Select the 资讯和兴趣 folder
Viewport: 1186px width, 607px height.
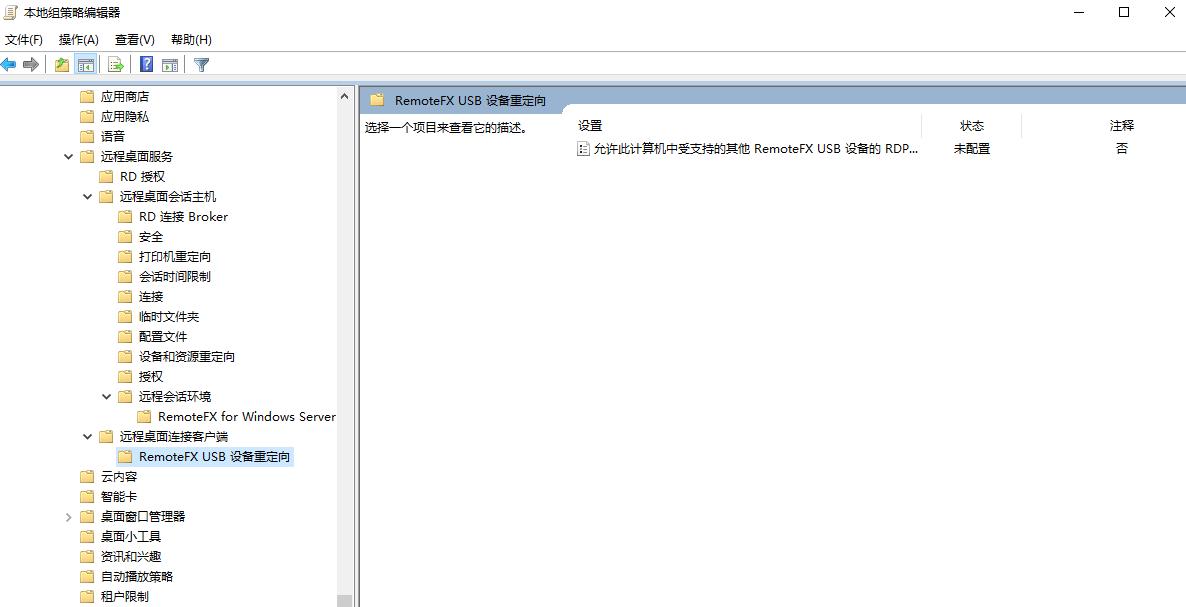pyautogui.click(x=131, y=556)
